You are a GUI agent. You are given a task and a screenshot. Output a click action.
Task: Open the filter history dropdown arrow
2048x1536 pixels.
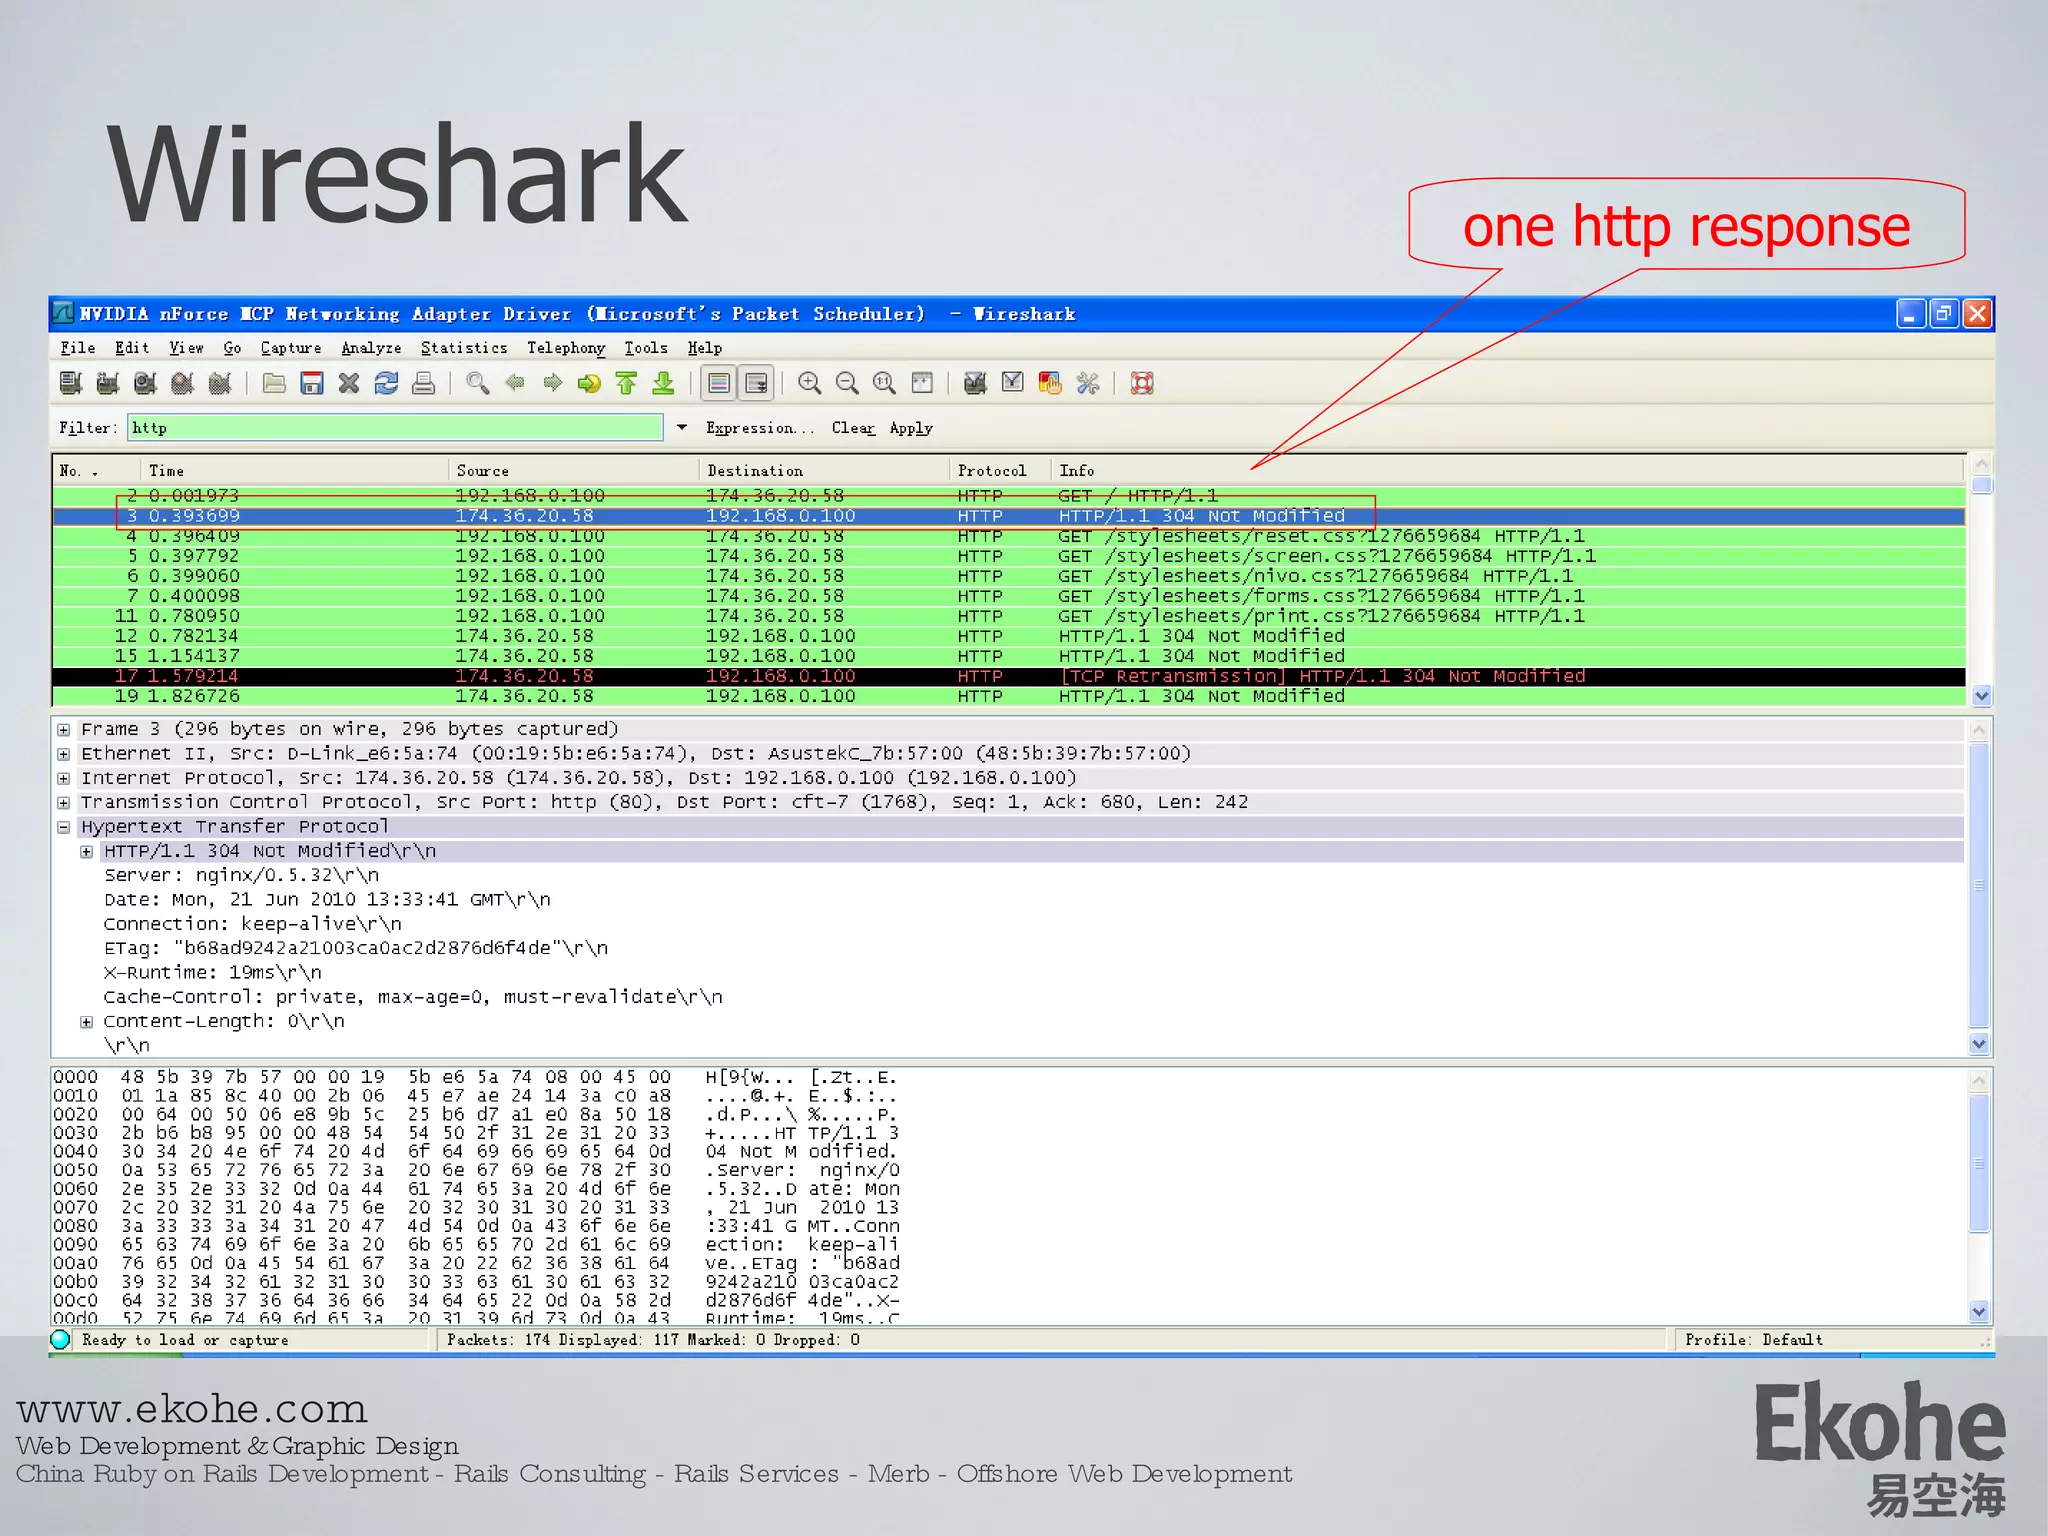682,428
